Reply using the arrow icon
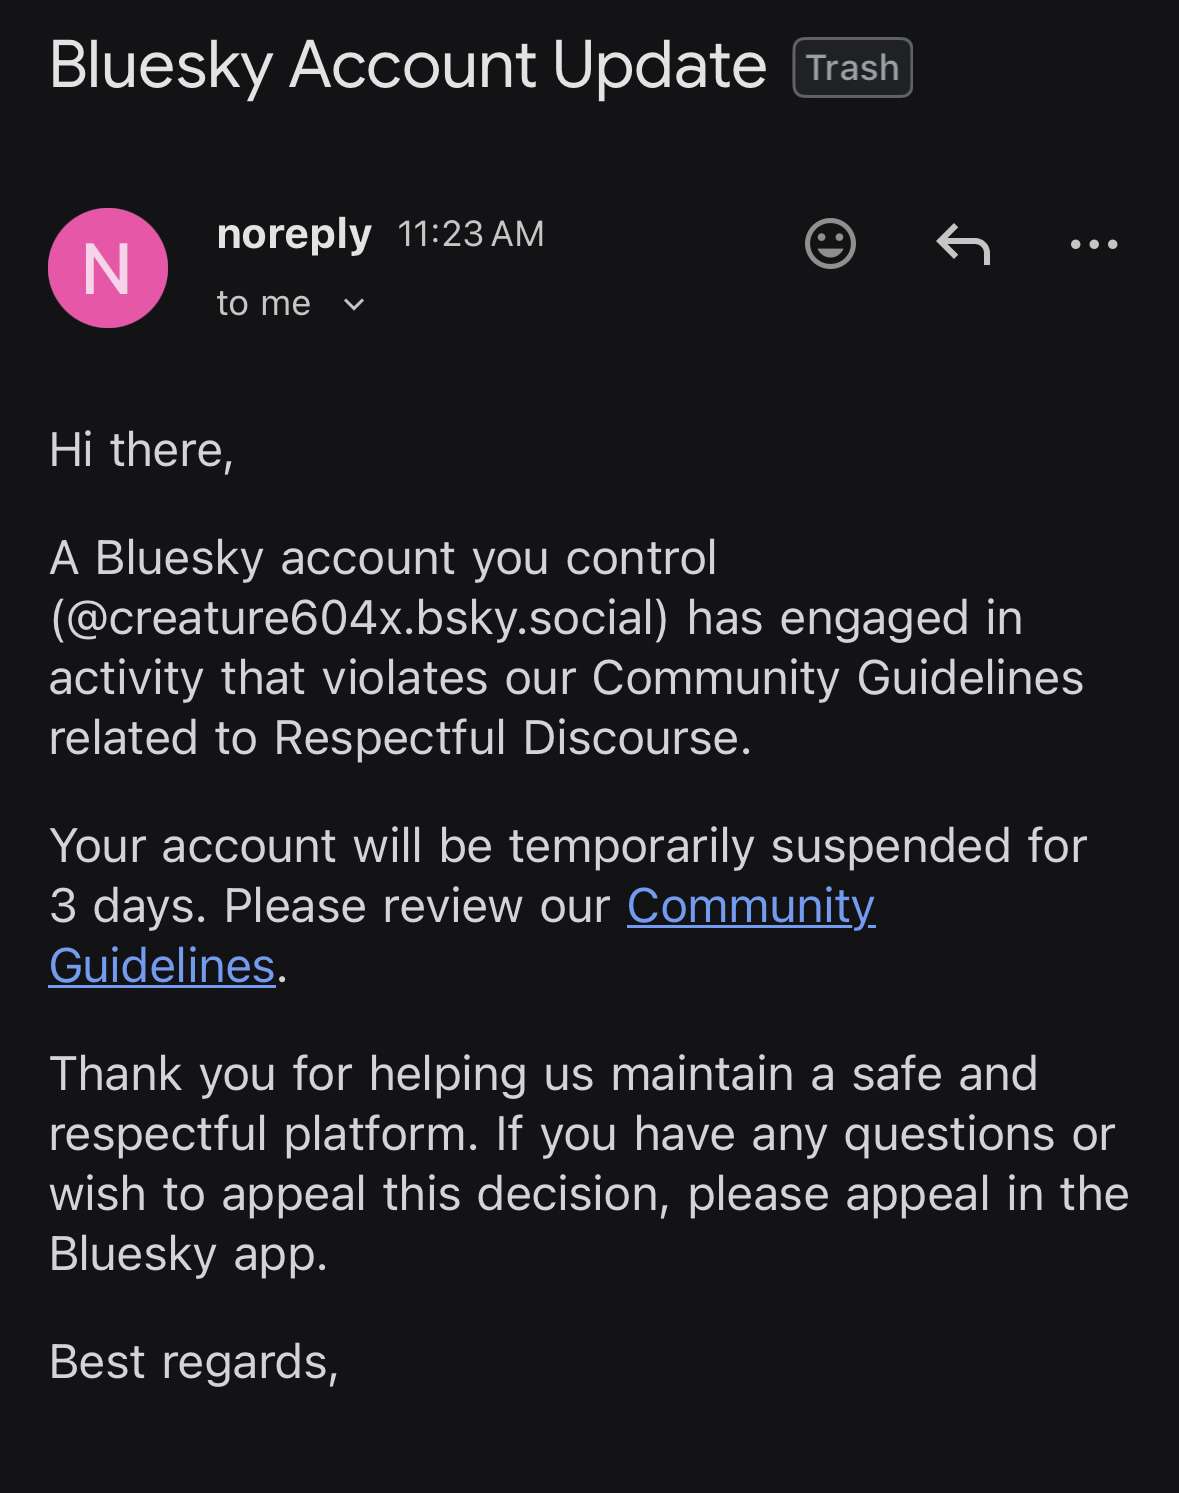The image size is (1179, 1493). pyautogui.click(x=962, y=243)
